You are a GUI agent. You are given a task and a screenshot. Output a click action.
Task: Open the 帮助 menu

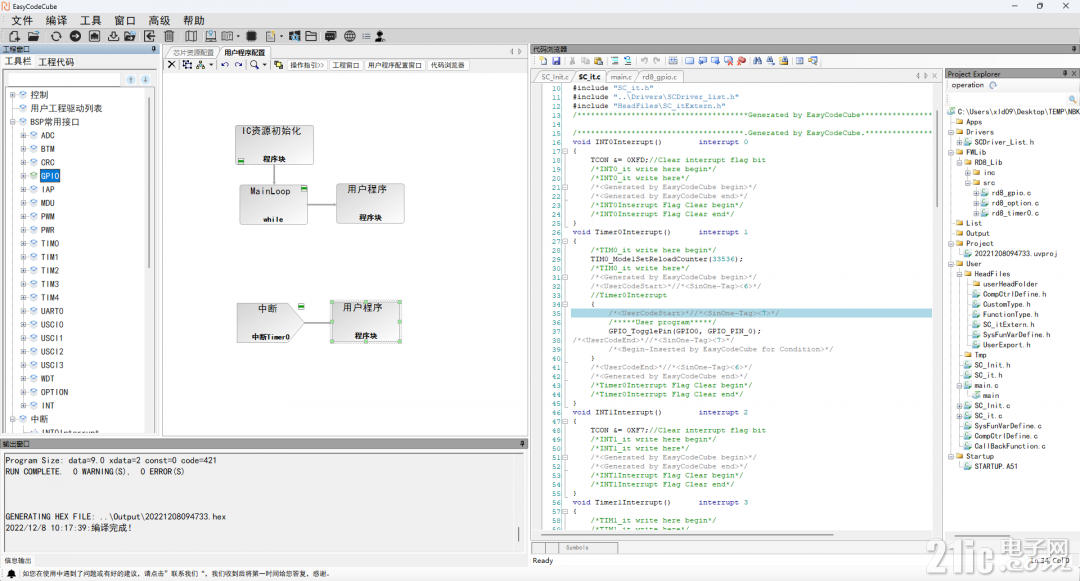click(194, 21)
